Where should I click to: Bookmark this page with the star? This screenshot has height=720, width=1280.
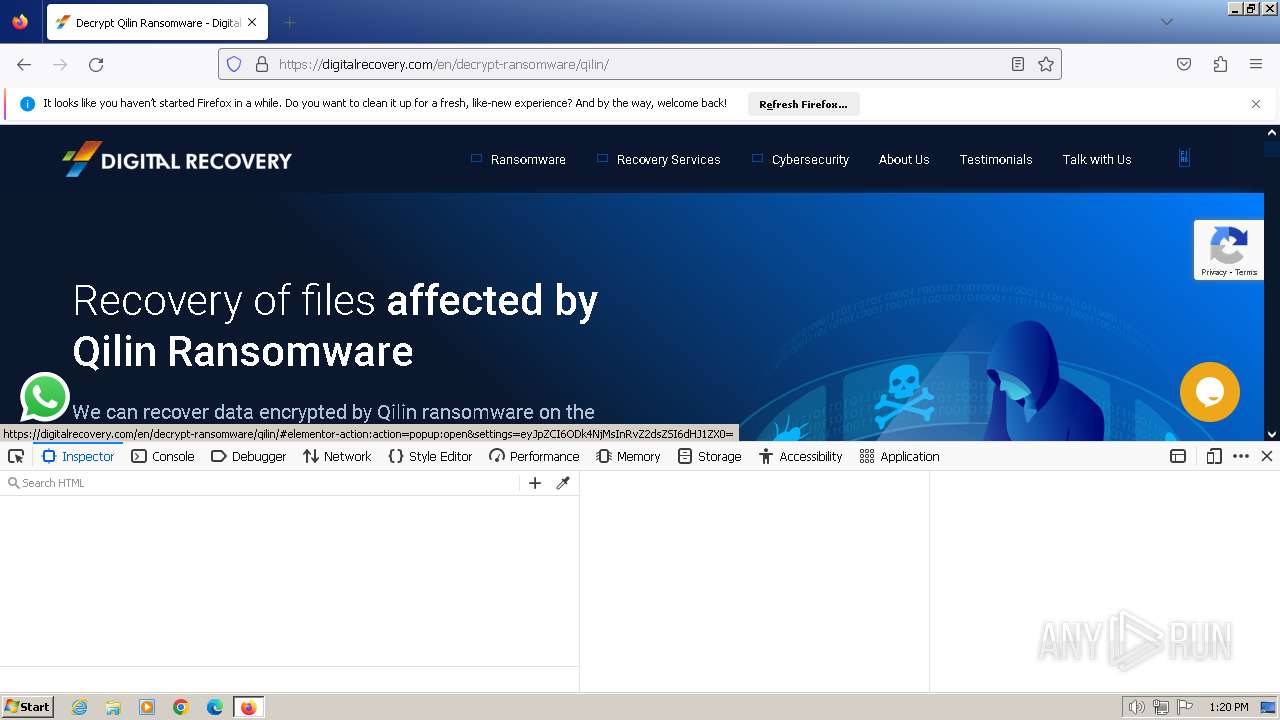(x=1046, y=64)
